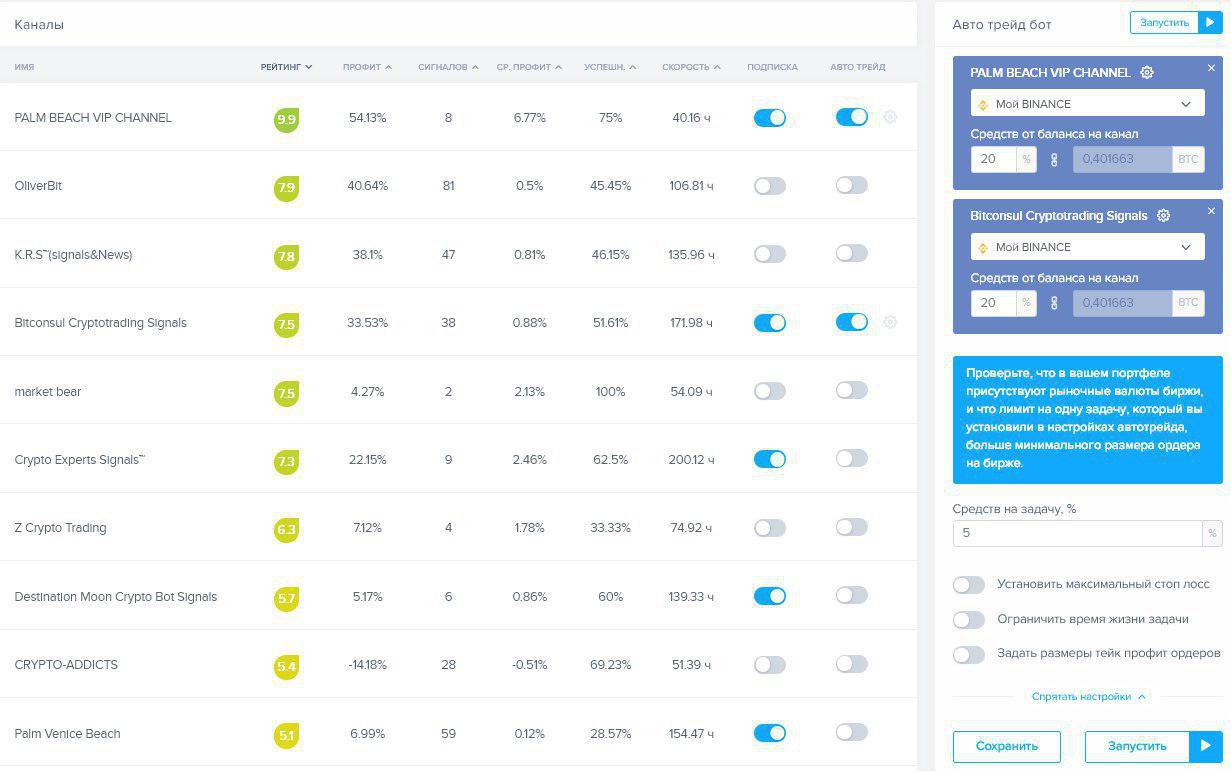Click link icon in PALM BEACH card balance row
Image resolution: width=1231 pixels, height=773 pixels.
(1054, 160)
